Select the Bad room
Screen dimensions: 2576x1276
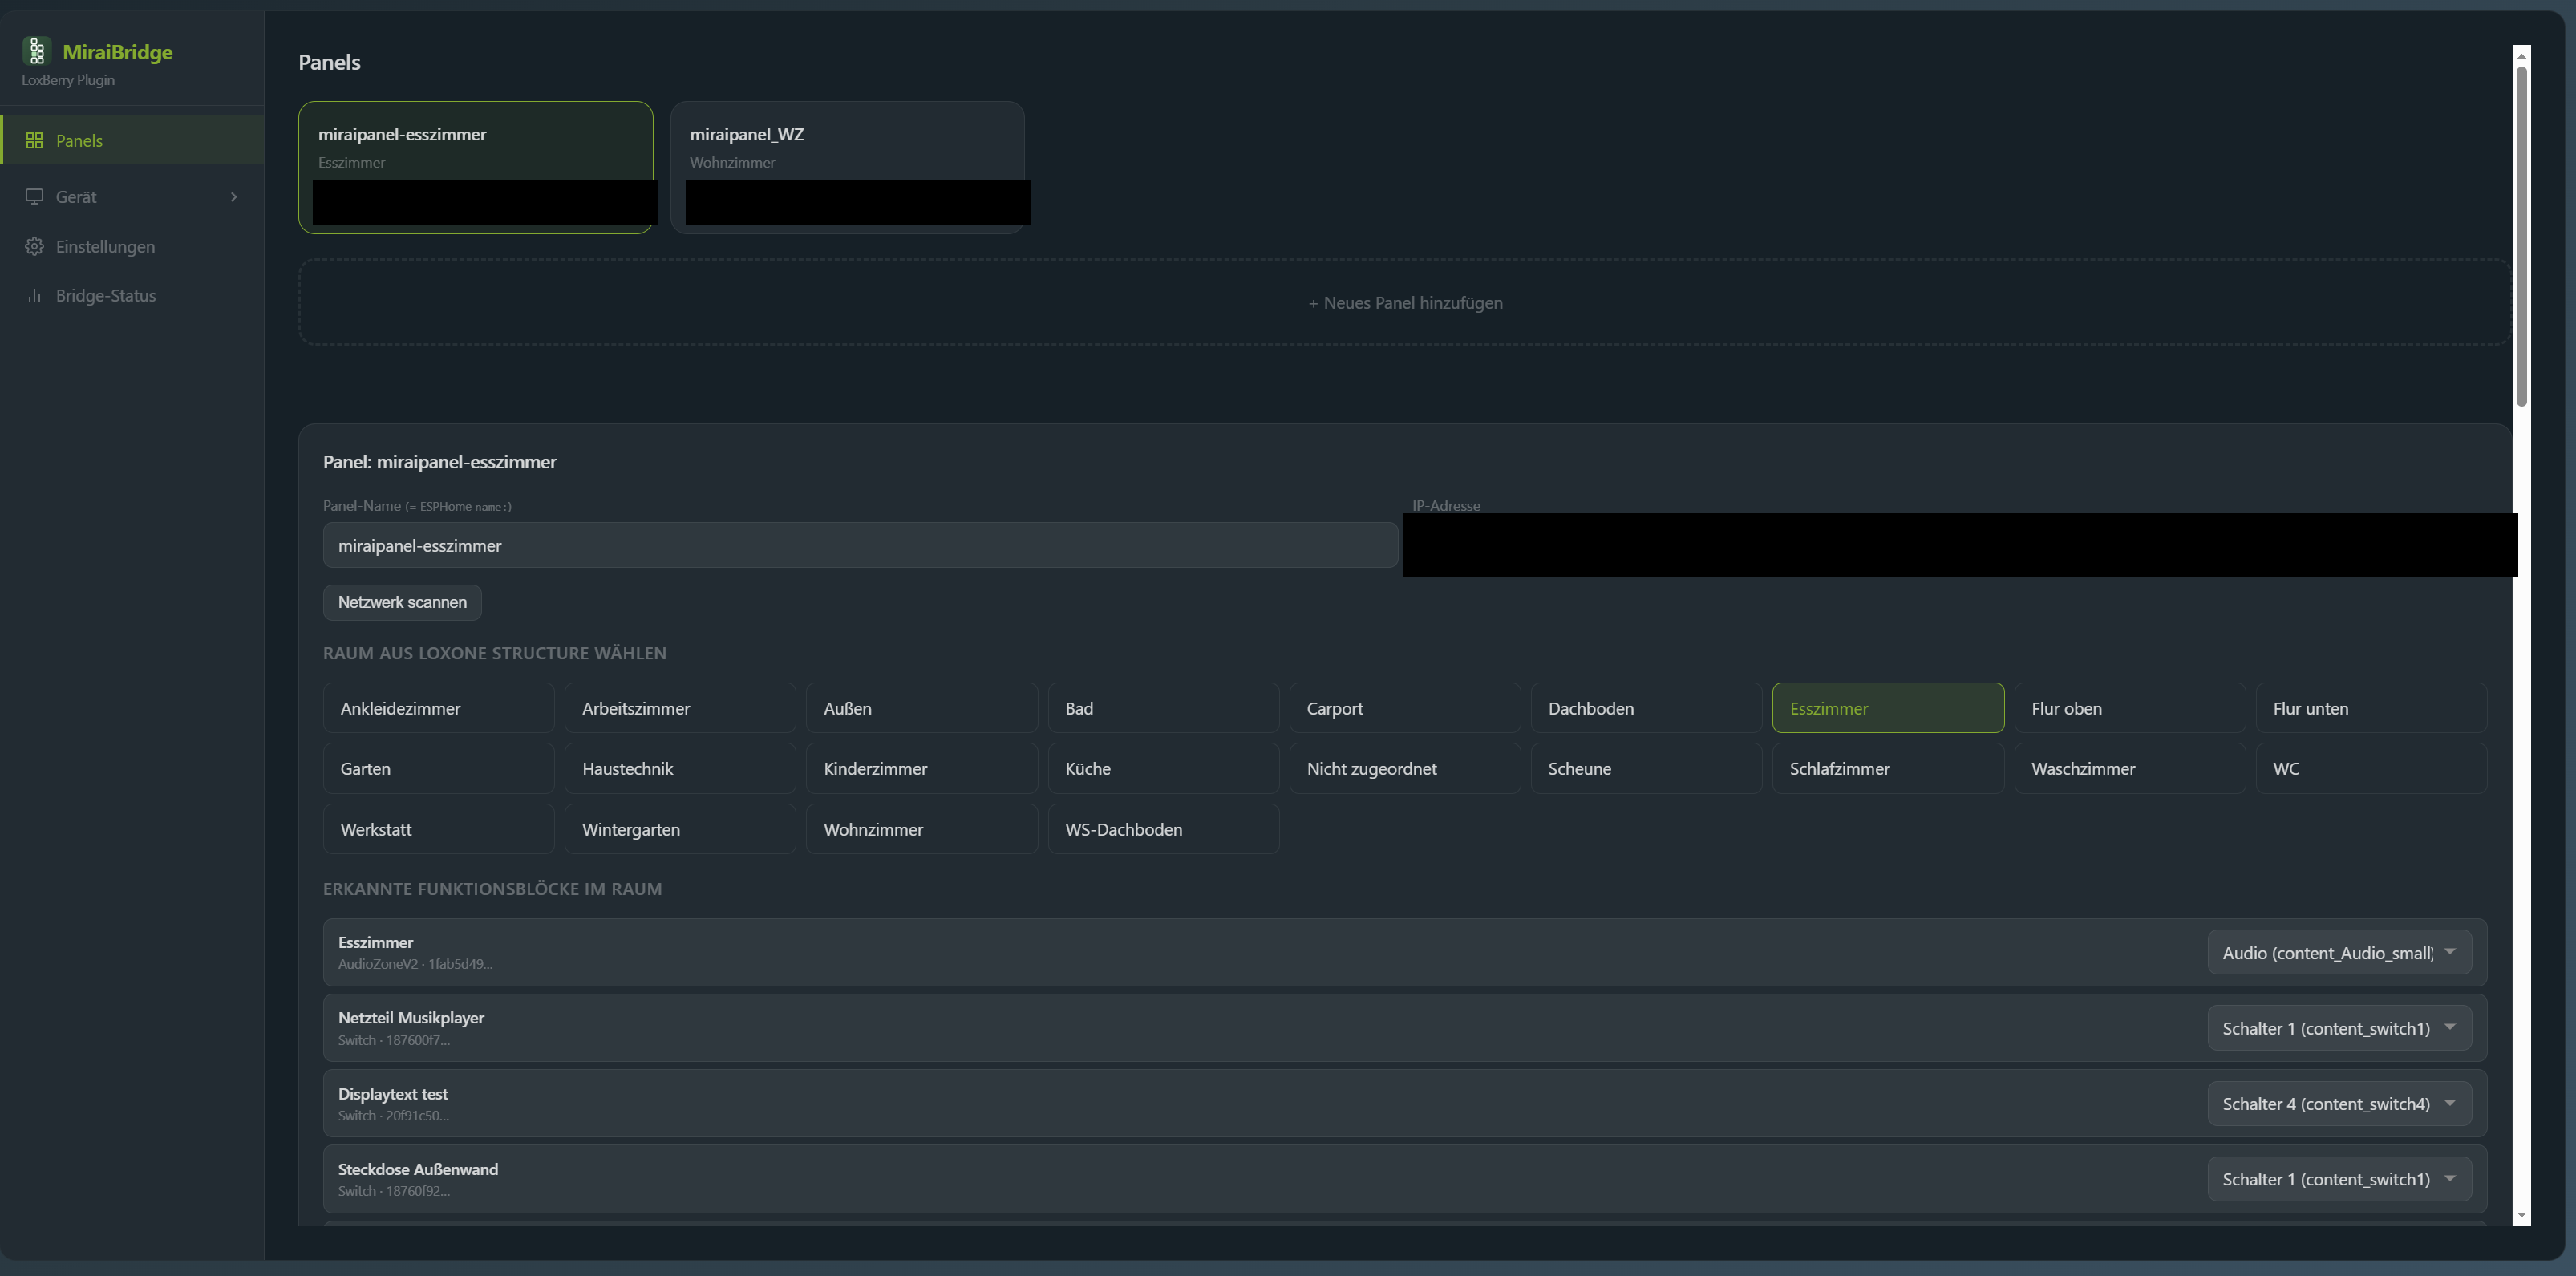pos(1163,709)
